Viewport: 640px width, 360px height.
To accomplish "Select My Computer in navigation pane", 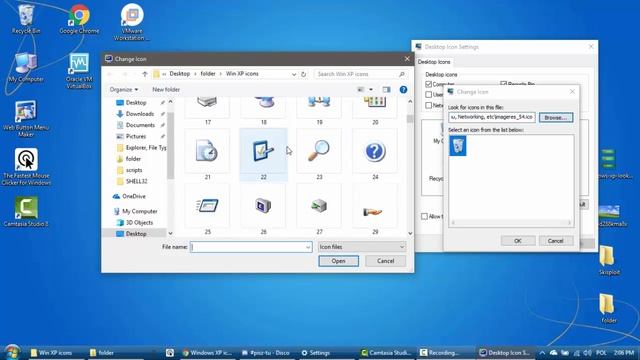I will click(x=140, y=211).
